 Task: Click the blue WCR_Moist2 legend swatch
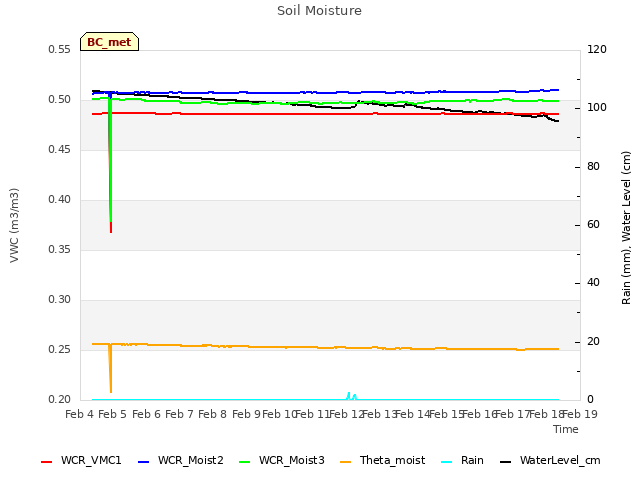coord(144,462)
